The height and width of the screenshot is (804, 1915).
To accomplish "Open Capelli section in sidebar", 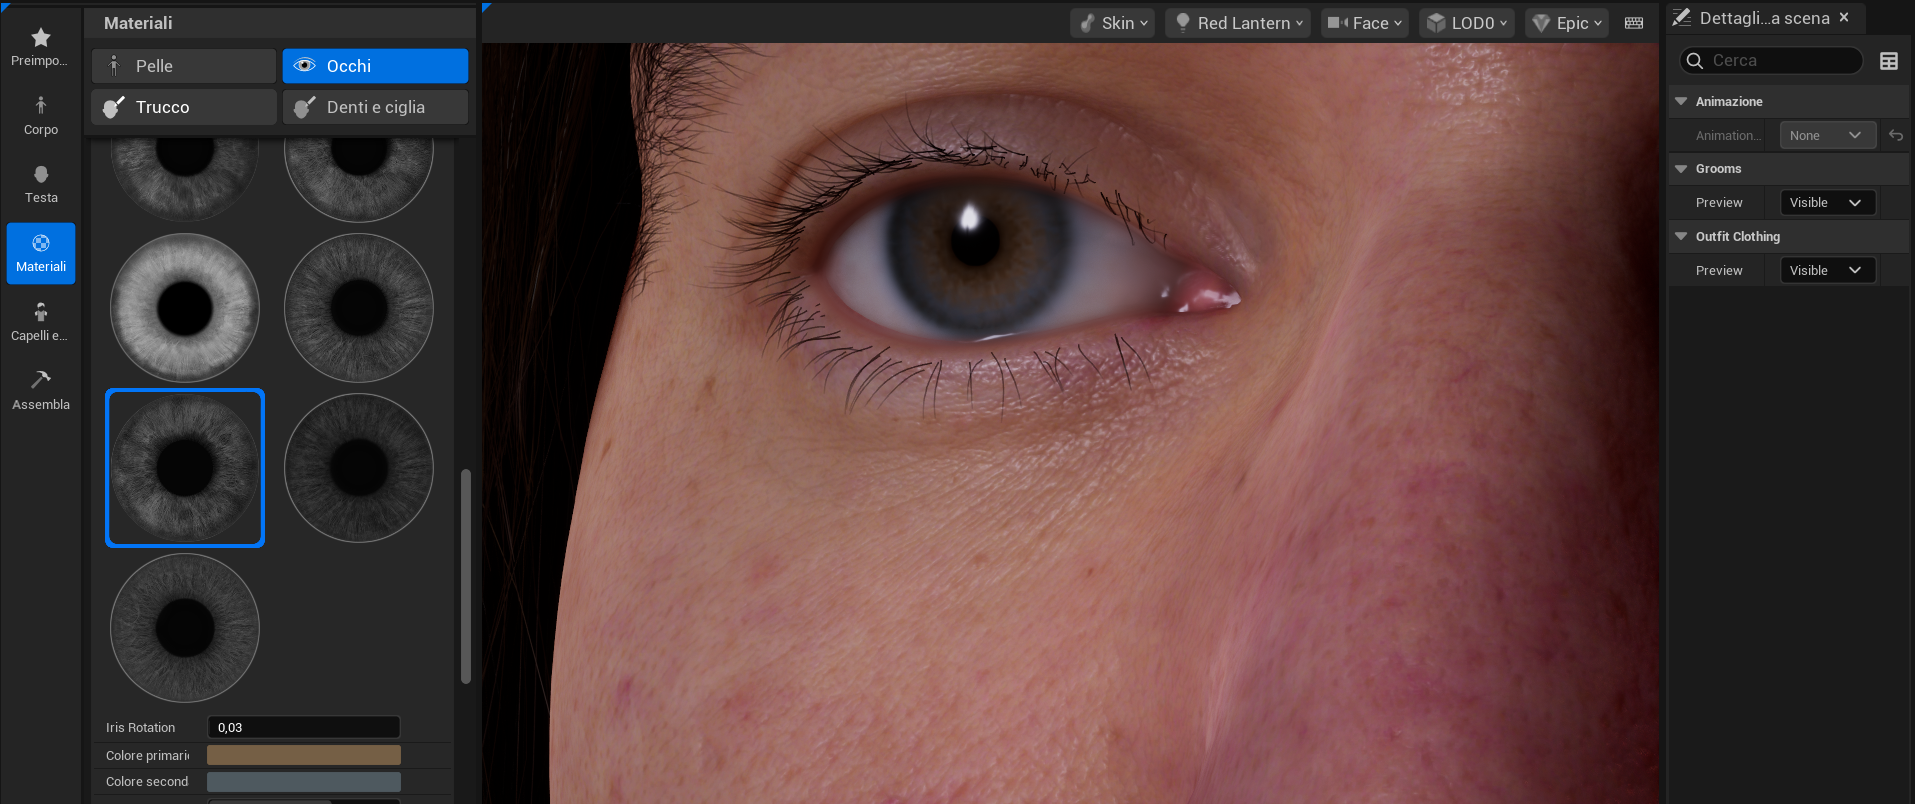I will pos(41,322).
